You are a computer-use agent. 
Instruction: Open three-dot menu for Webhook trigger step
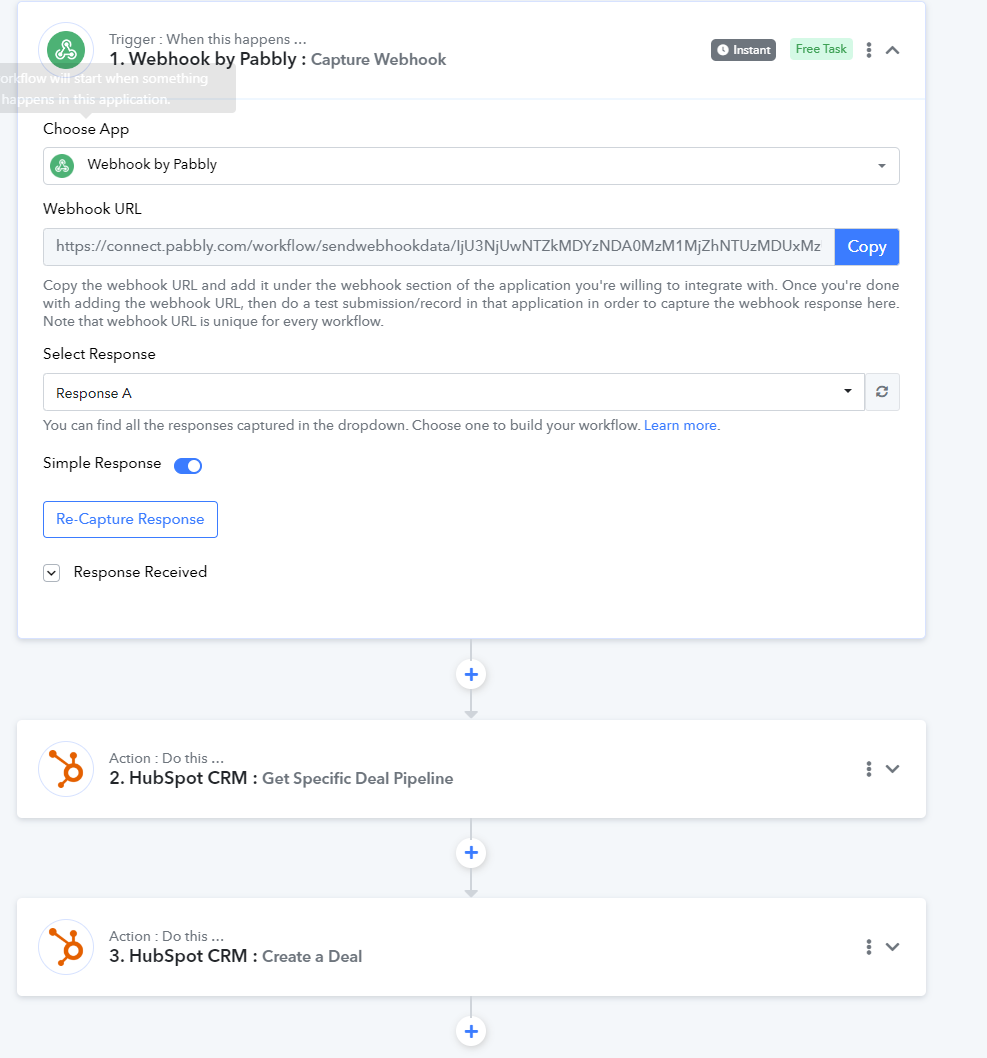pos(869,50)
